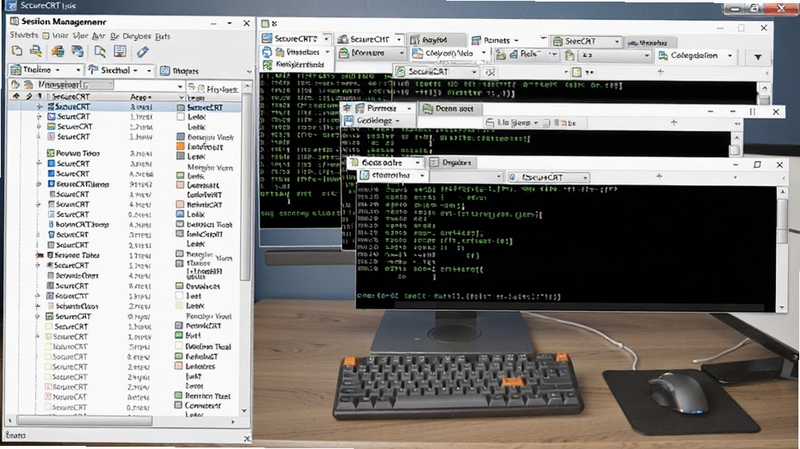This screenshot has width=800, height=449.
Task: Toggle the checkbox beside SecureCRT in the highlighted row
Action: tap(181, 107)
